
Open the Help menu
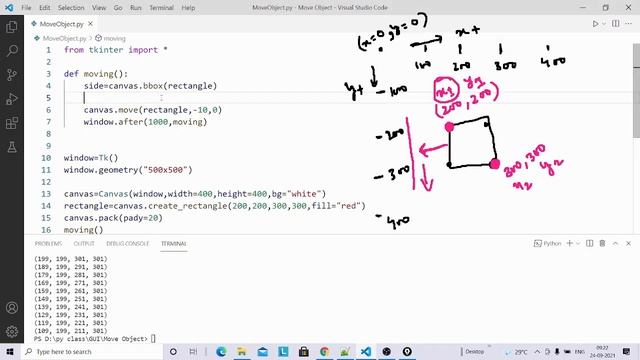point(188,7)
